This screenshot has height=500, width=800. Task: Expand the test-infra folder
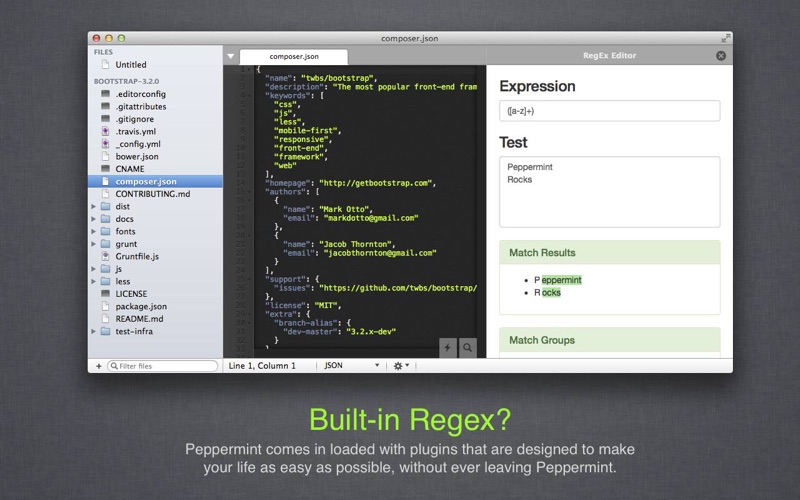[x=93, y=332]
